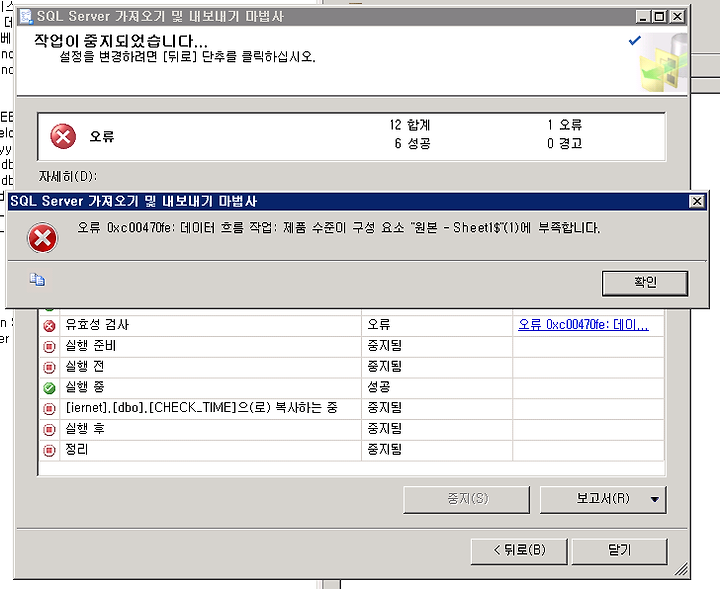Screen dimensions: 720x589
Task: Click the stopped icon beside 정리
Action: point(49,450)
